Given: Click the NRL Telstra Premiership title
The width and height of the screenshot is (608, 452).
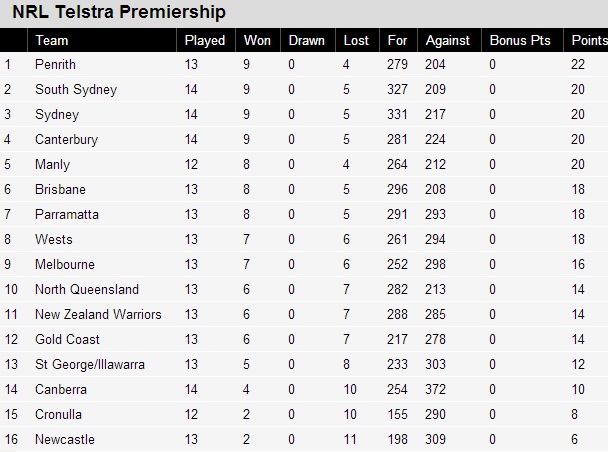Looking at the screenshot, I should point(118,13).
